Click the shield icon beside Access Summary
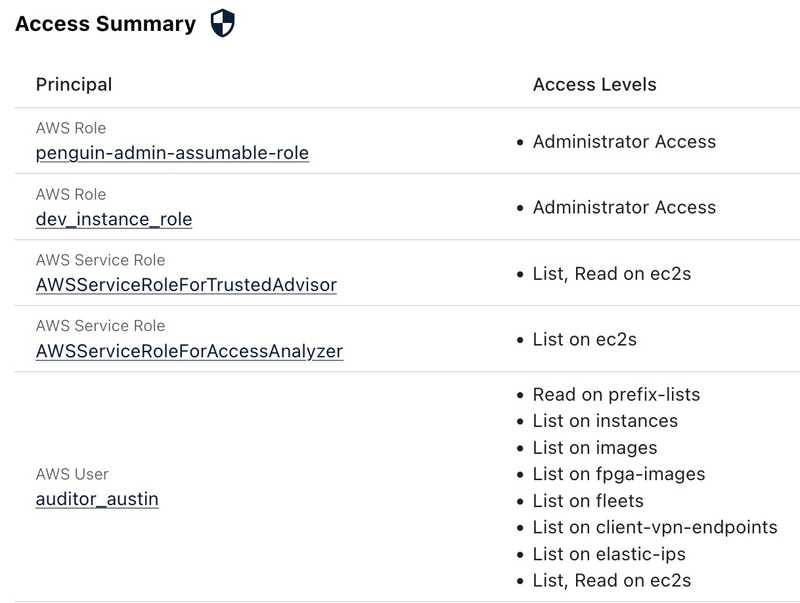800x603 pixels. 223,24
